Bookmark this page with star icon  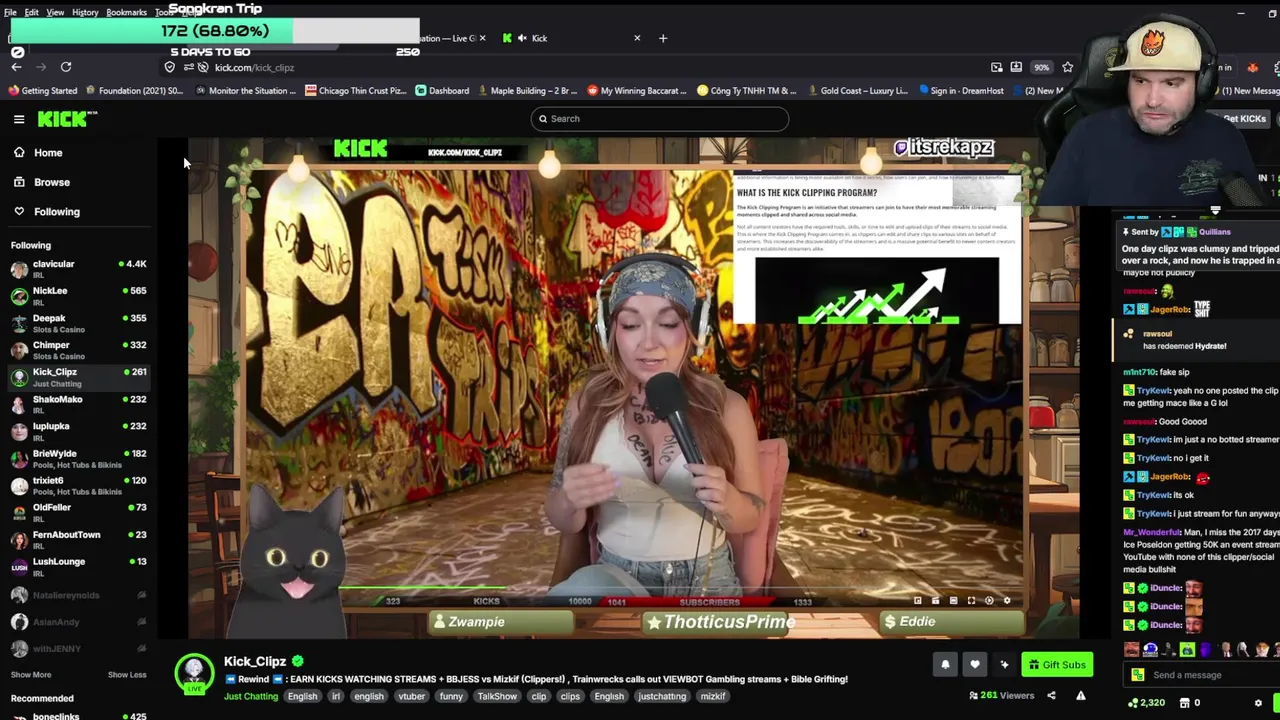point(1068,67)
